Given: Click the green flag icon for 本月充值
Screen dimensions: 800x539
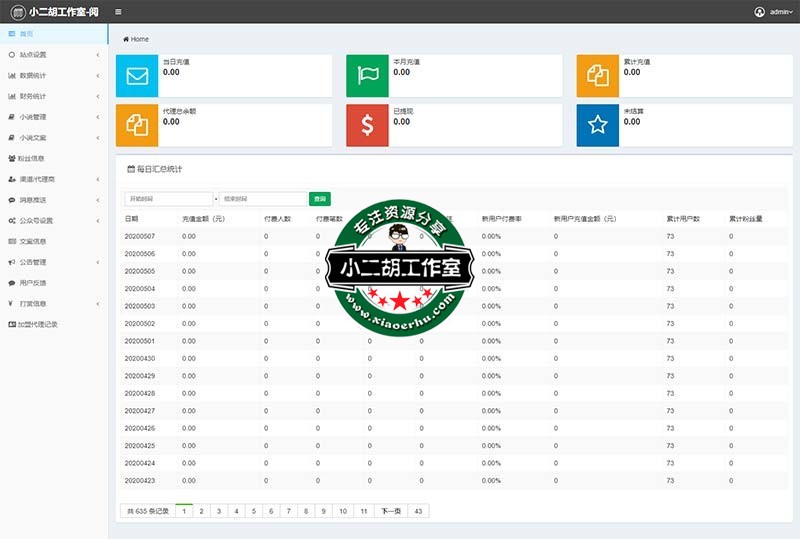Looking at the screenshot, I should click(x=367, y=75).
